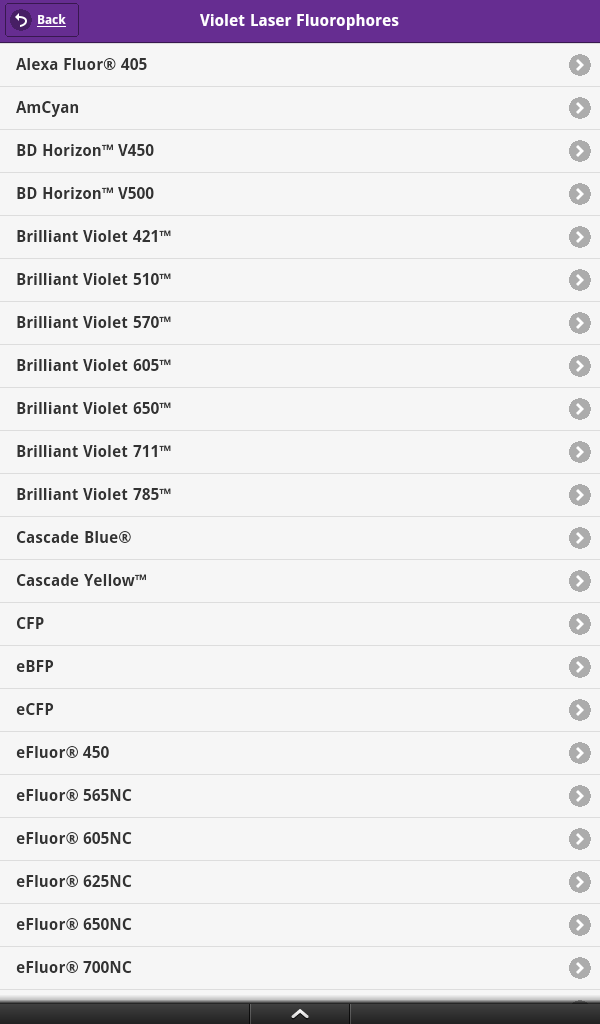Click the chevron icon for BD Horizon™ V450
This screenshot has width=600, height=1024.
(579, 151)
